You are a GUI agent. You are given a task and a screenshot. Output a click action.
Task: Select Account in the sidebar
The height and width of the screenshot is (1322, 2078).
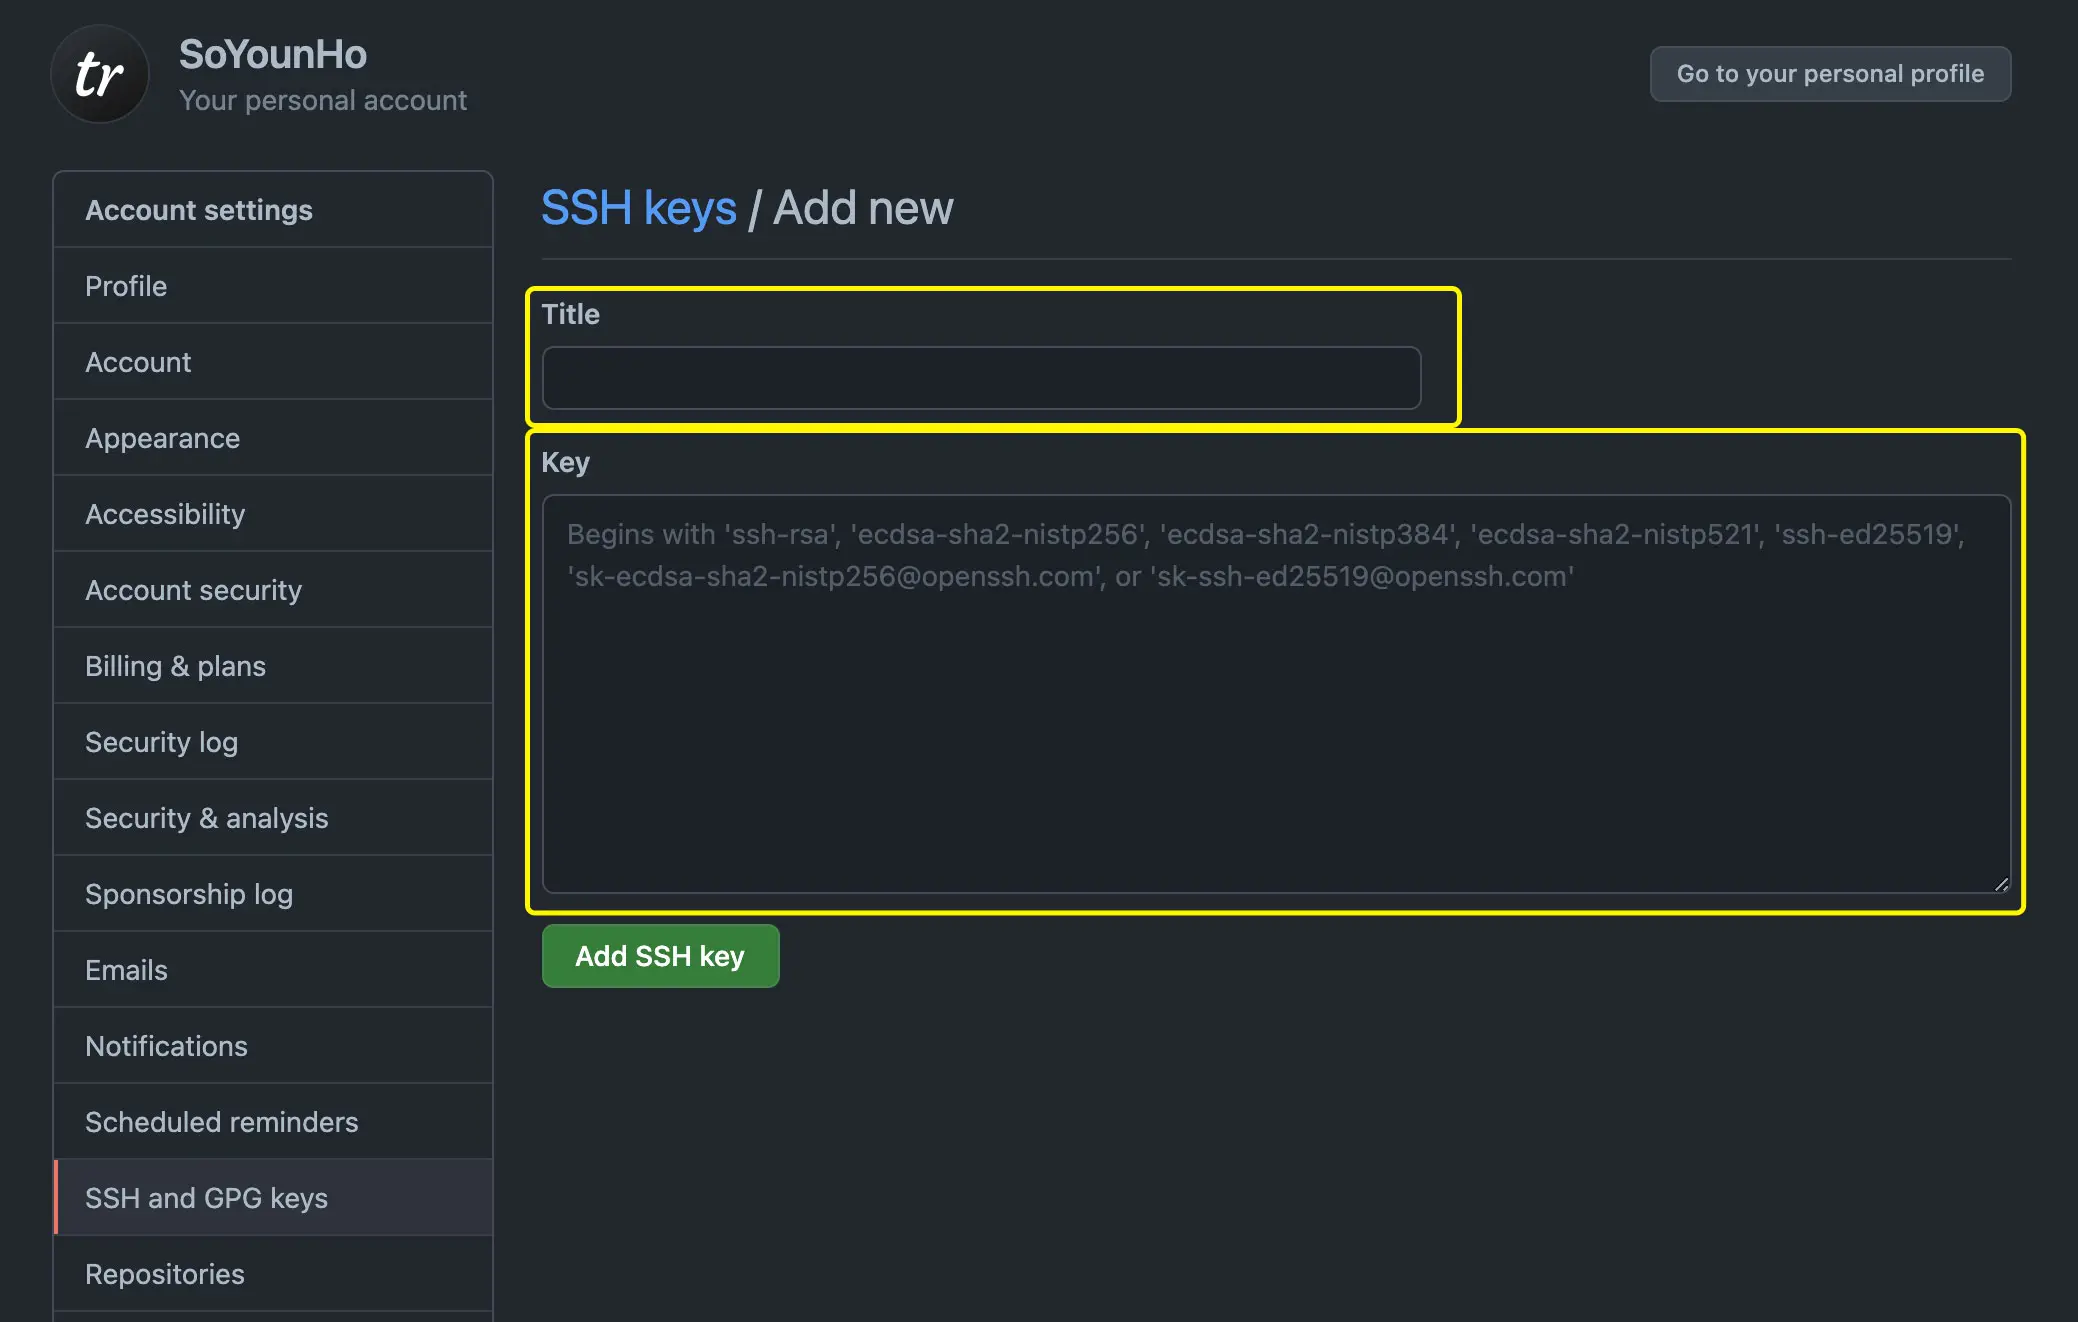[138, 362]
